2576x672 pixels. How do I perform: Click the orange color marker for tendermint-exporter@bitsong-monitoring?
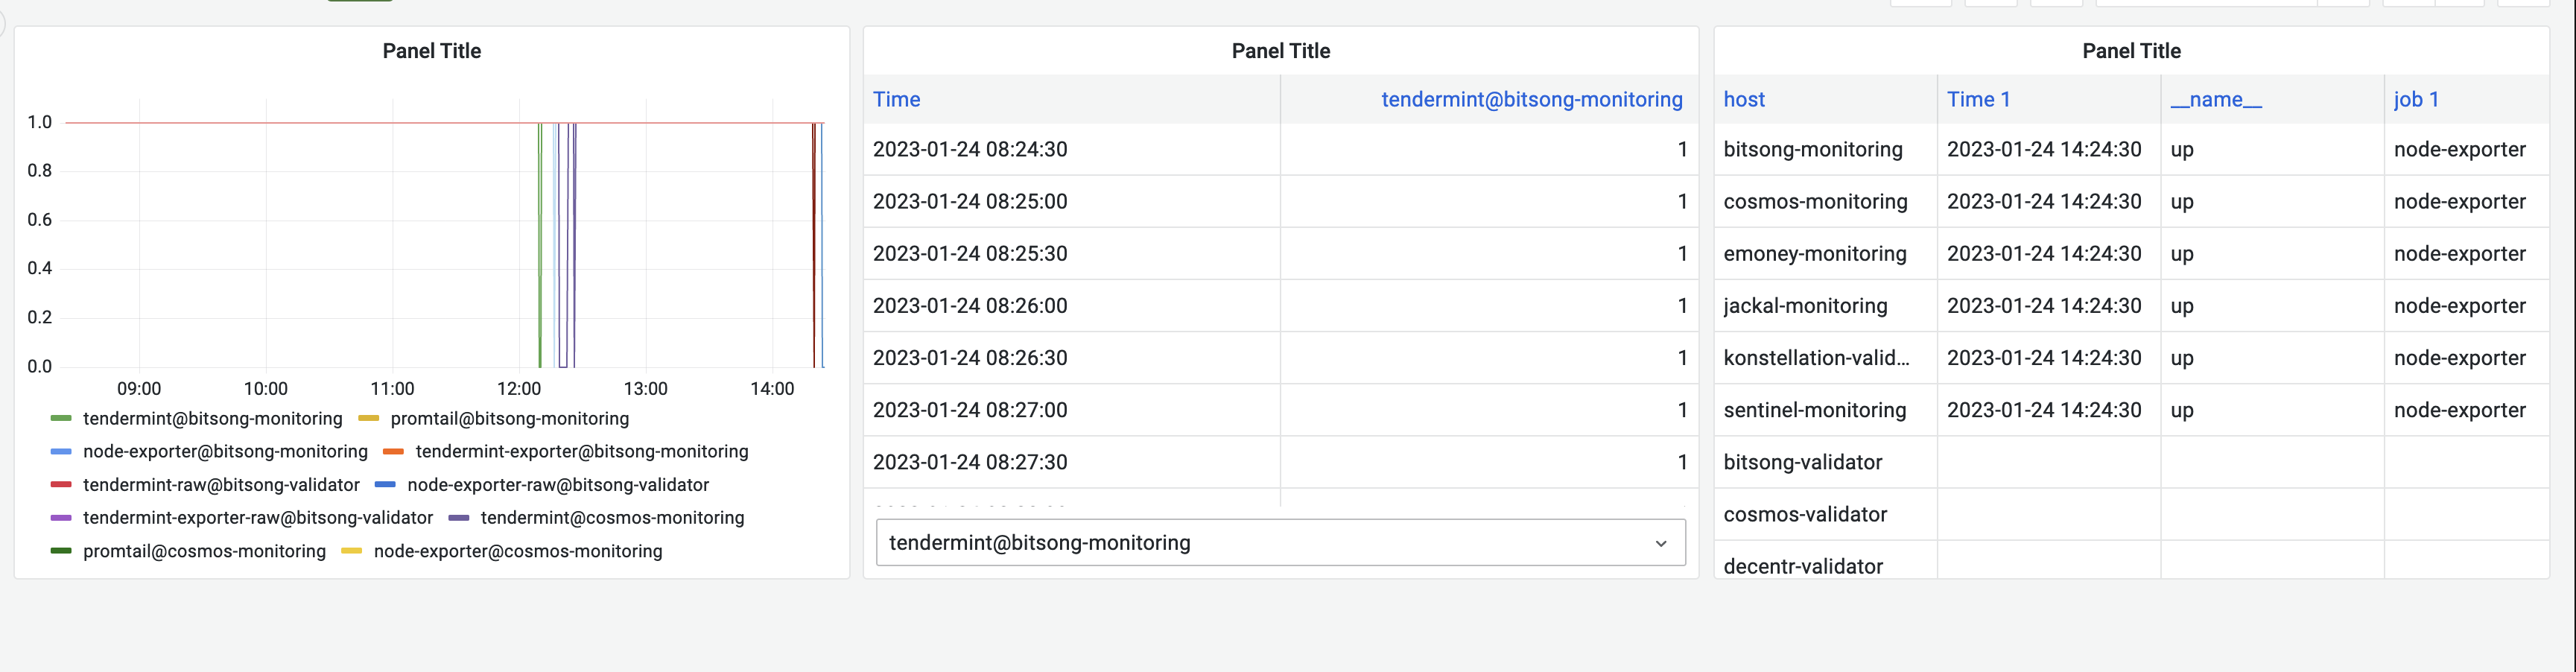click(394, 451)
